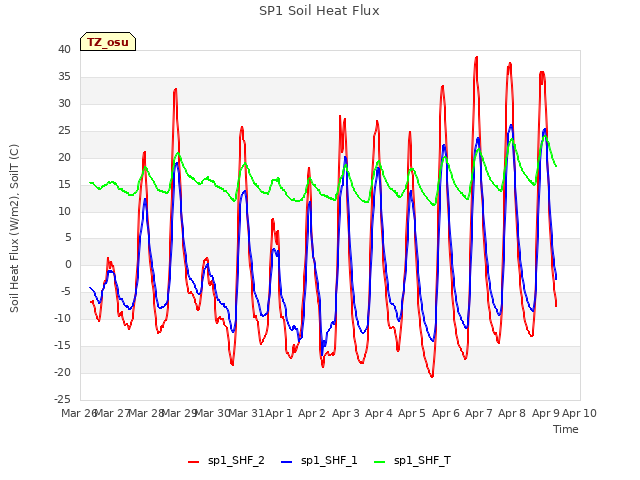Click the Apr 10 x-axis tick label
The image size is (640, 480).
[x=579, y=413]
